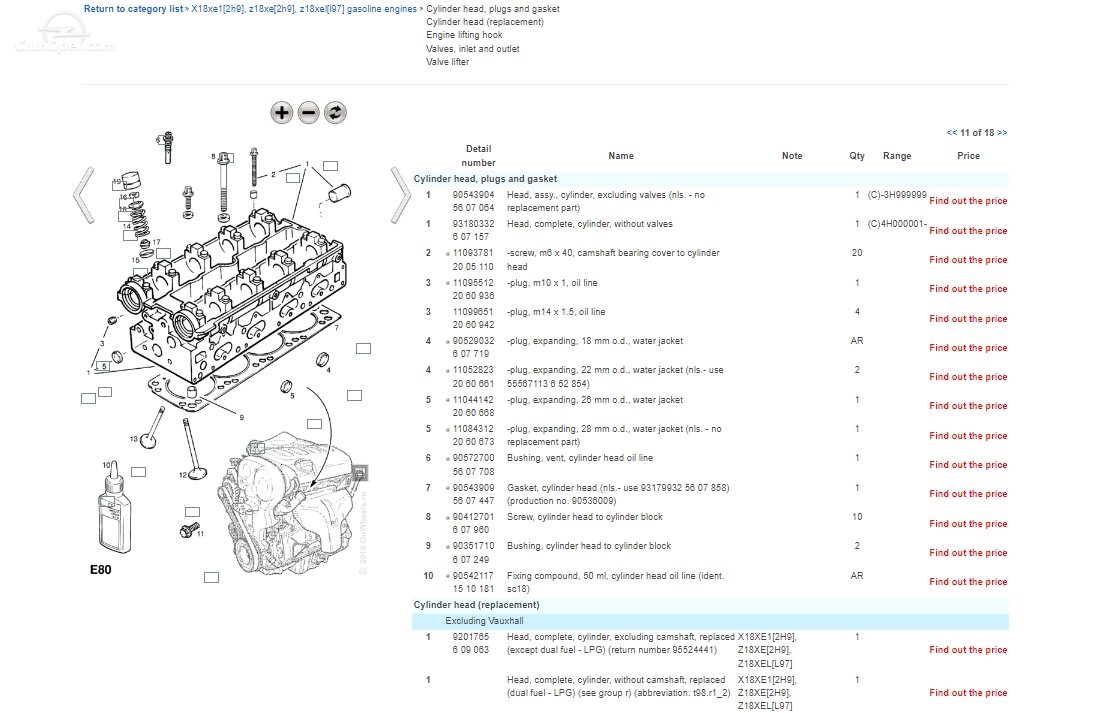The height and width of the screenshot is (713, 1111).
Task: Find out the price for bushing 90351710
Action: [968, 553]
